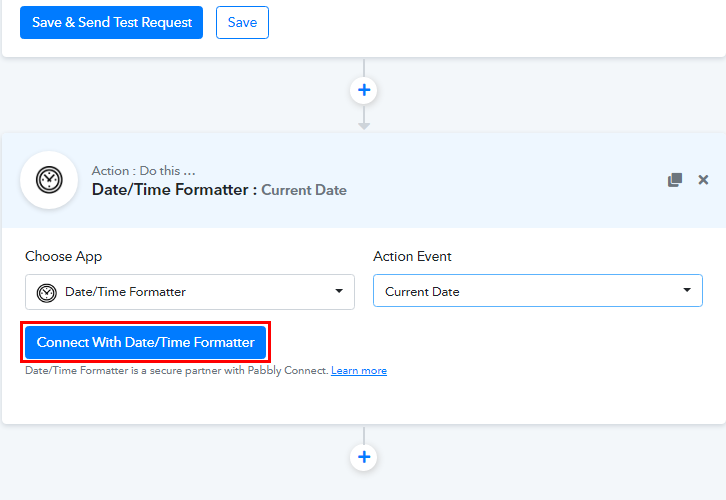726x500 pixels.
Task: Click the Date/Time Formatter : Current Date title
Action: [219, 190]
